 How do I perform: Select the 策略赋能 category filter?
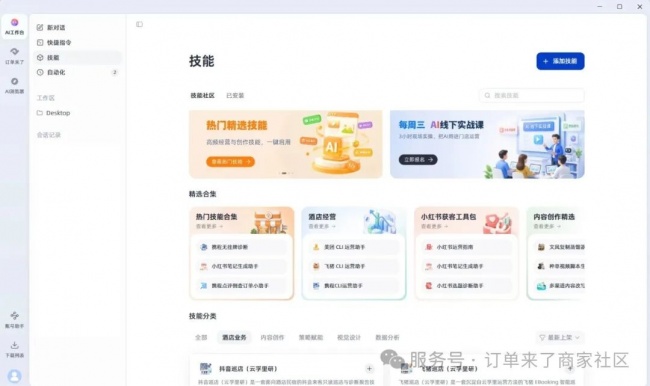310,337
